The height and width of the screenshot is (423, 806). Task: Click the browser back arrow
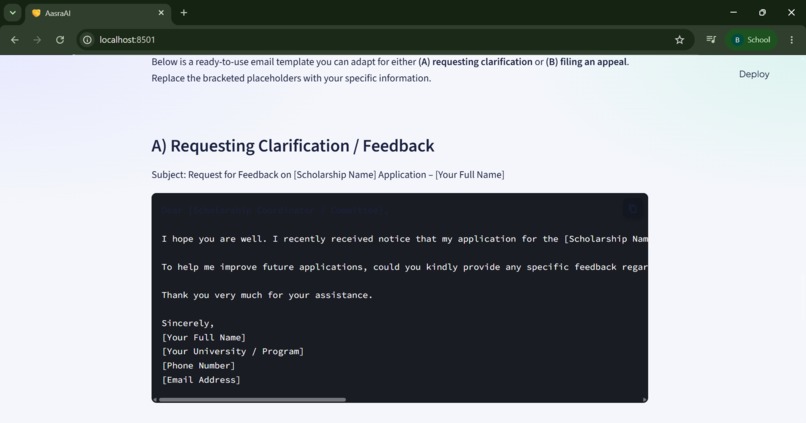pyautogui.click(x=14, y=40)
